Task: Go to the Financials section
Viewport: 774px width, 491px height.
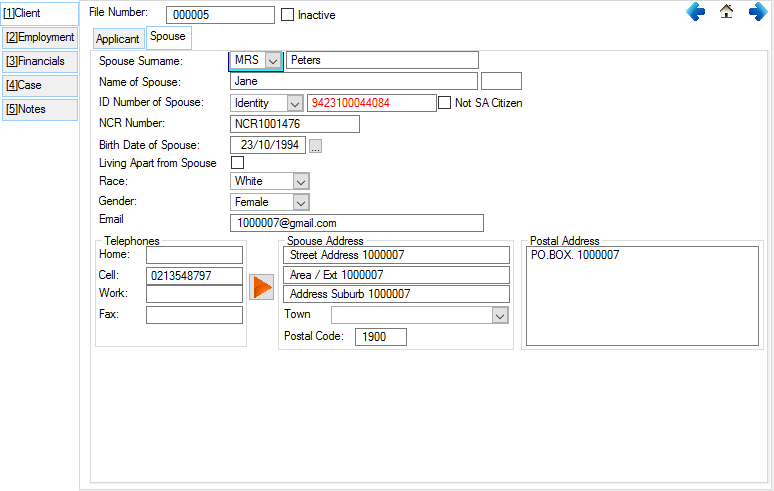Action: (x=40, y=61)
